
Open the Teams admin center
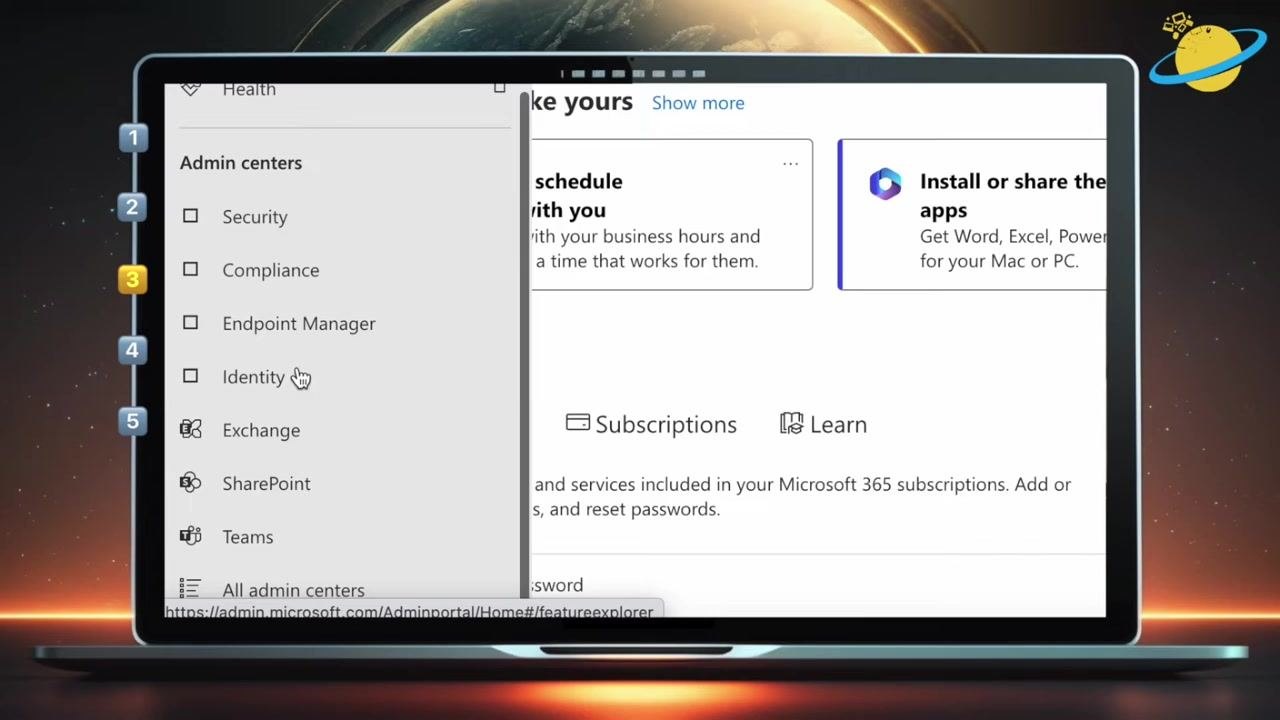247,537
